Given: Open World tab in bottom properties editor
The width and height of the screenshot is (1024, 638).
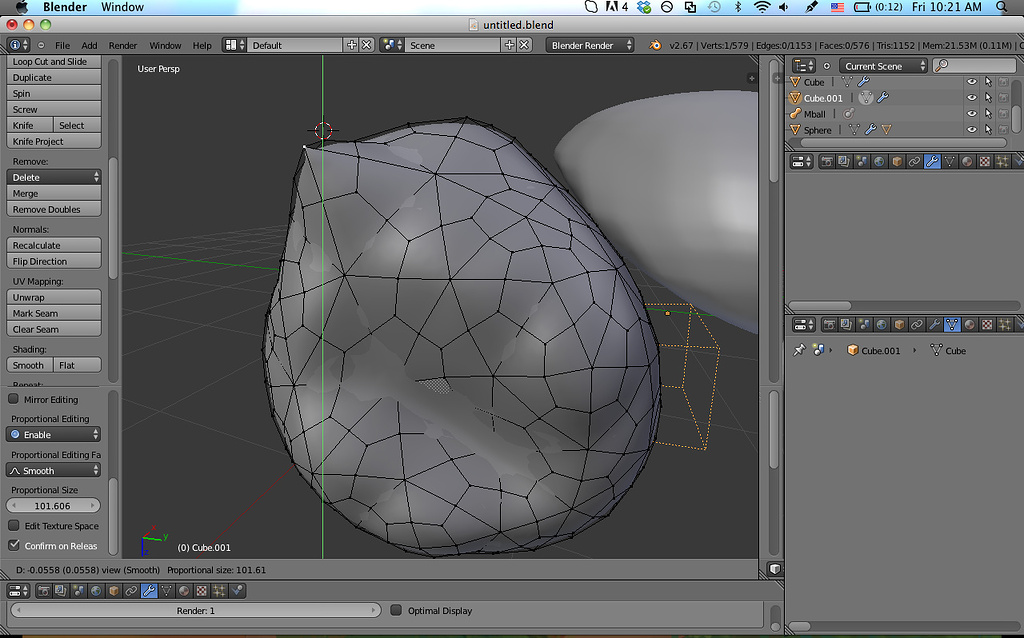Looking at the screenshot, I should 96,591.
